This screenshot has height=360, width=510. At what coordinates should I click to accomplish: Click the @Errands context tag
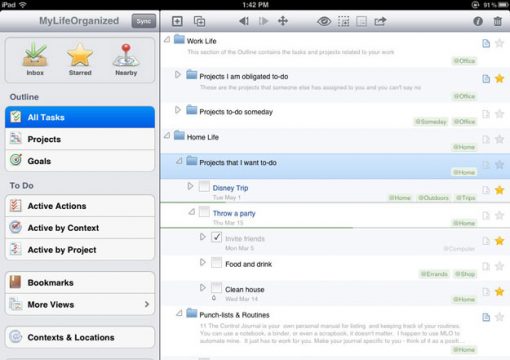click(x=434, y=274)
